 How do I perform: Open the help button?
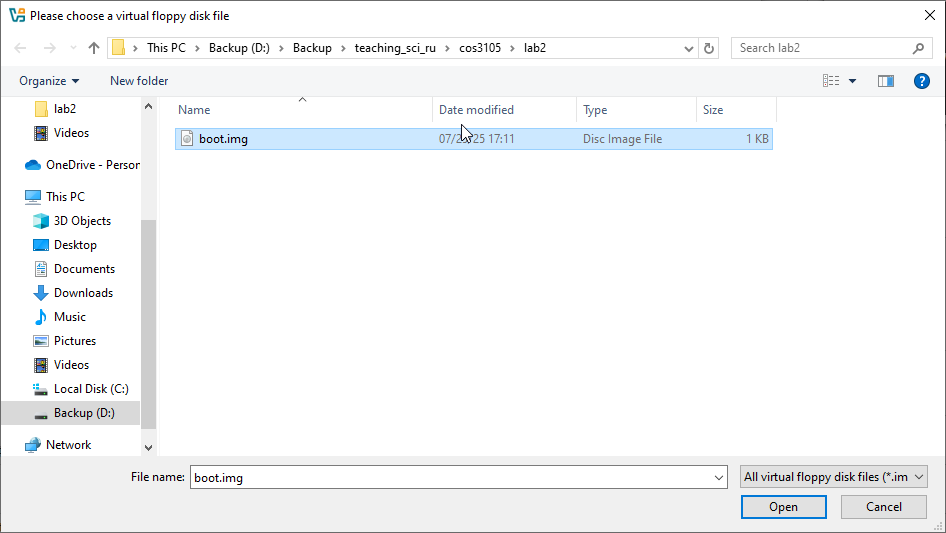[x=922, y=81]
